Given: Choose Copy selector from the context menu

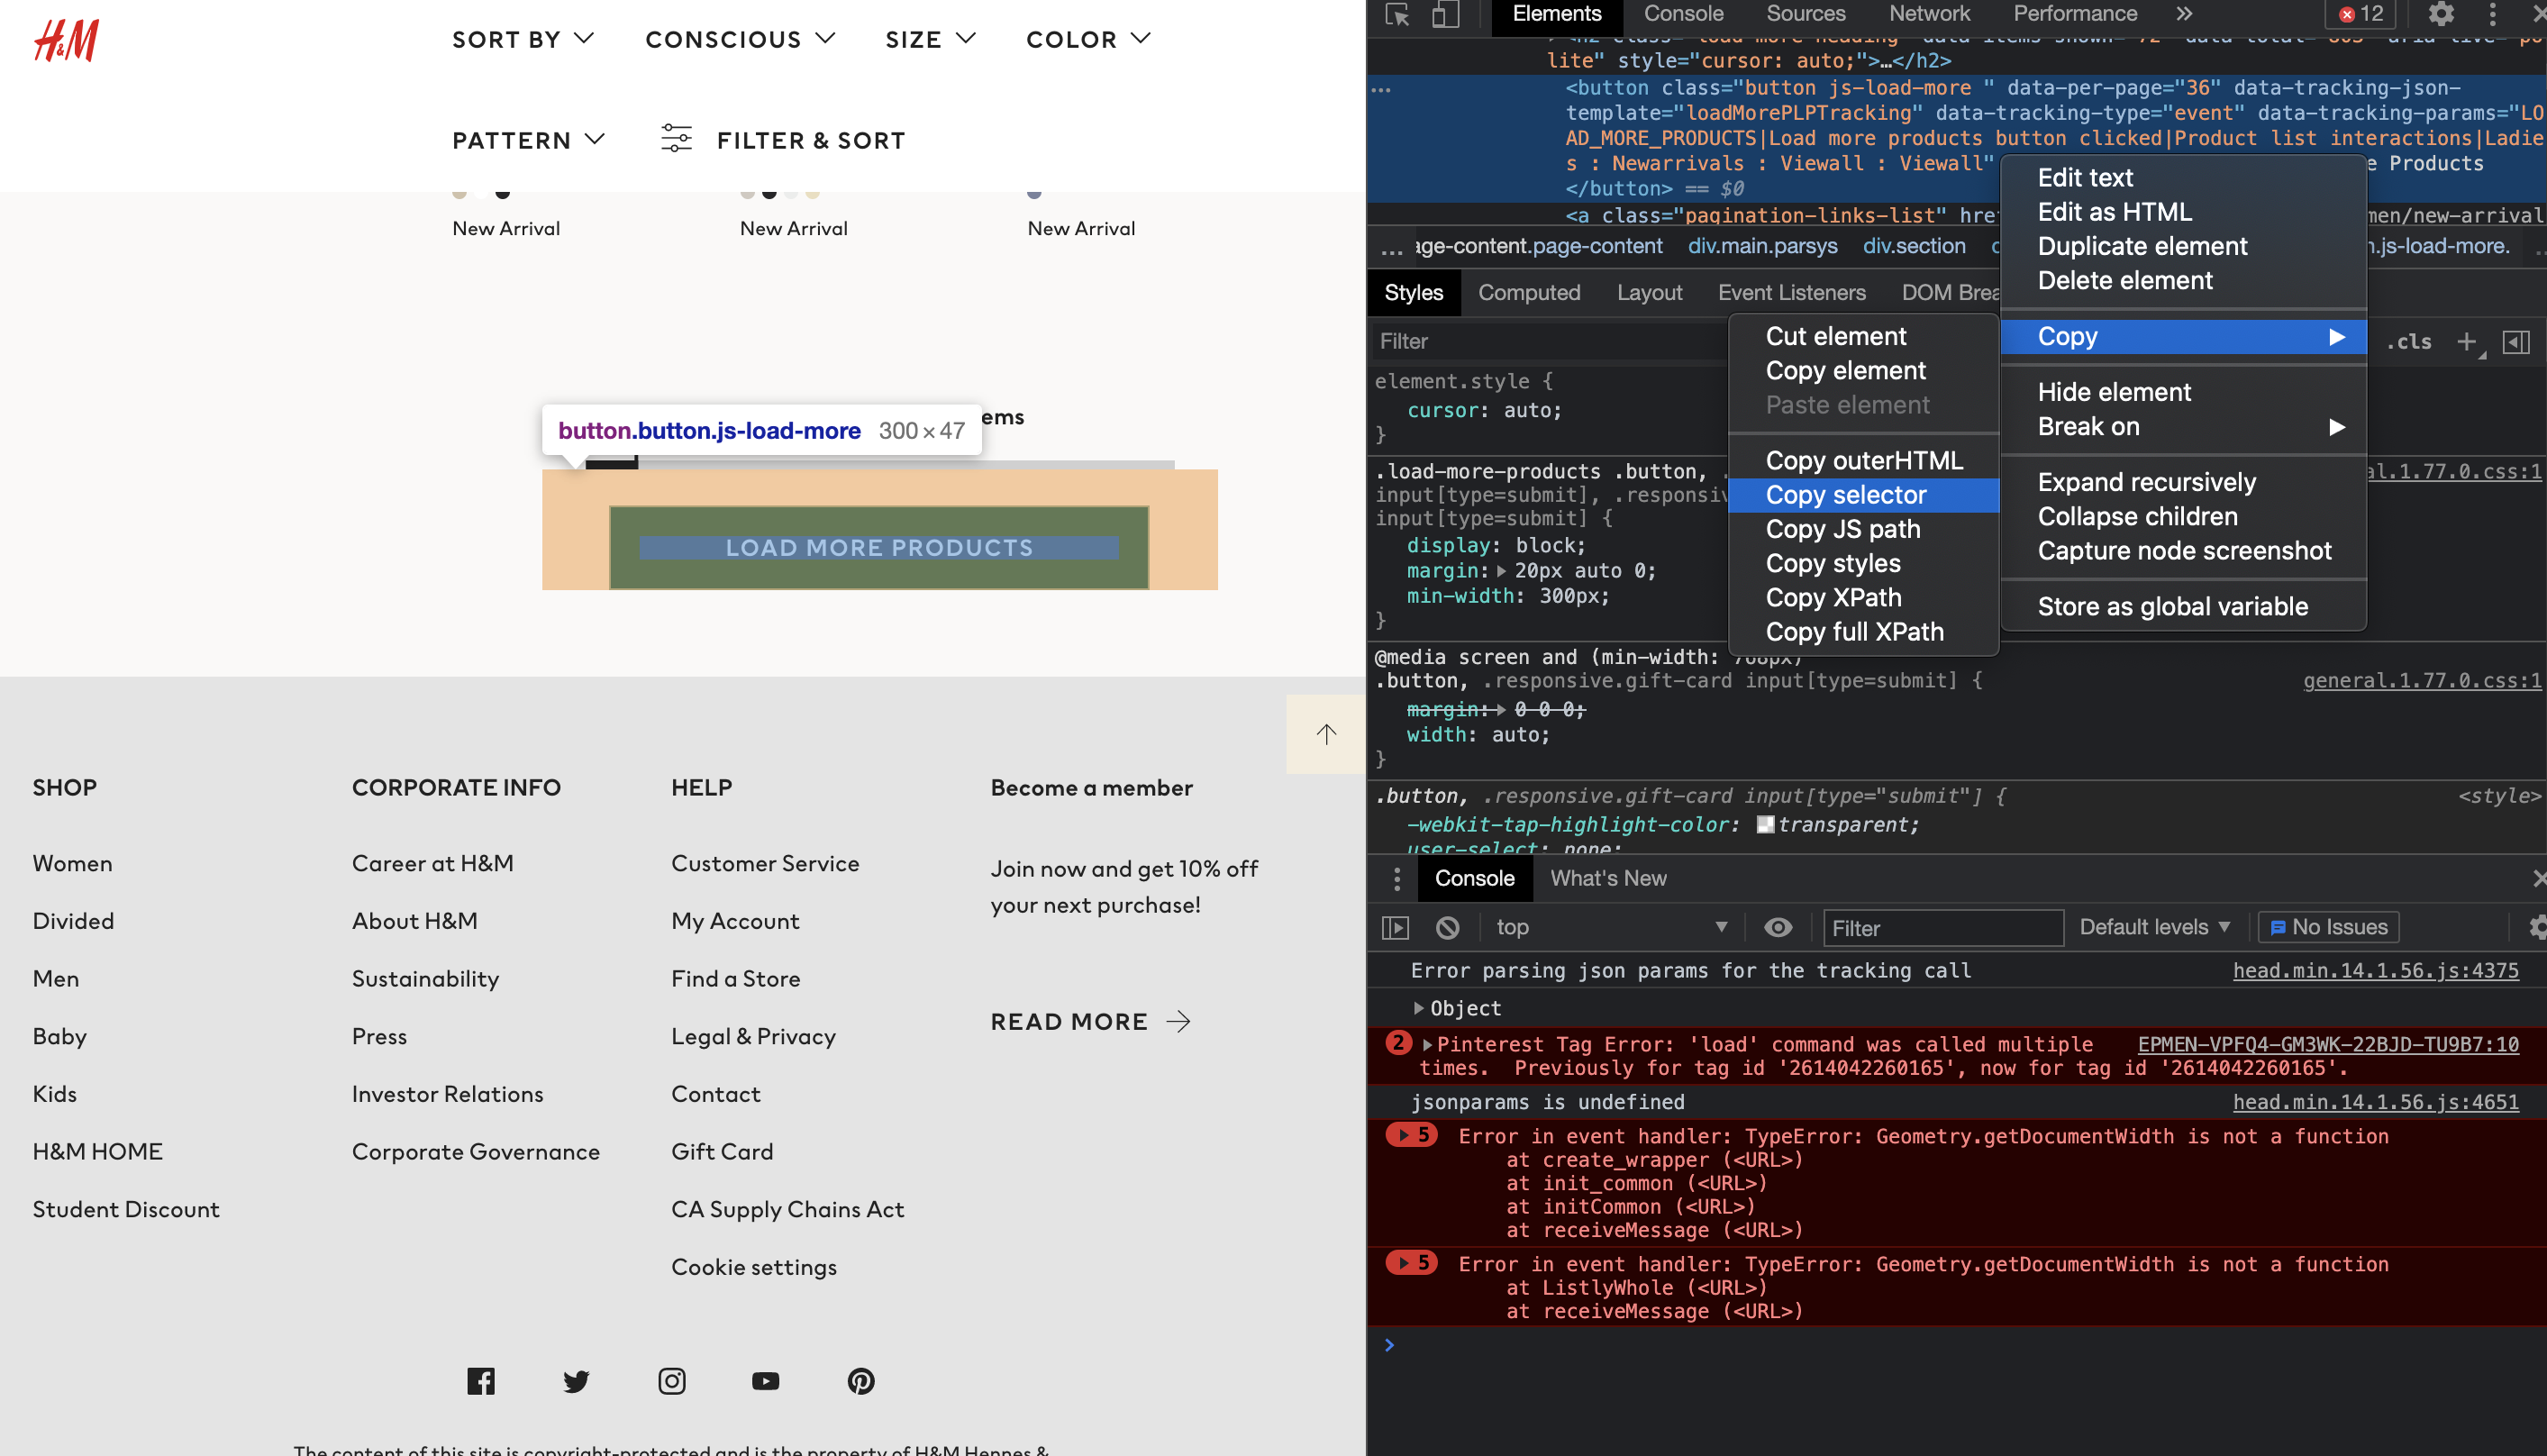Looking at the screenshot, I should coord(1845,495).
